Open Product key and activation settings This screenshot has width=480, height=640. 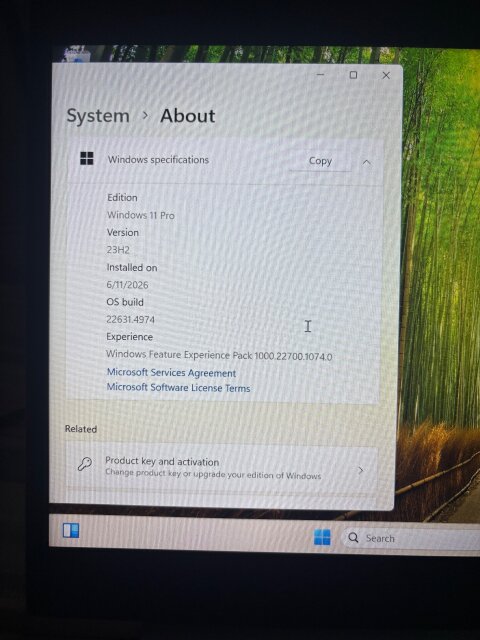(x=222, y=467)
